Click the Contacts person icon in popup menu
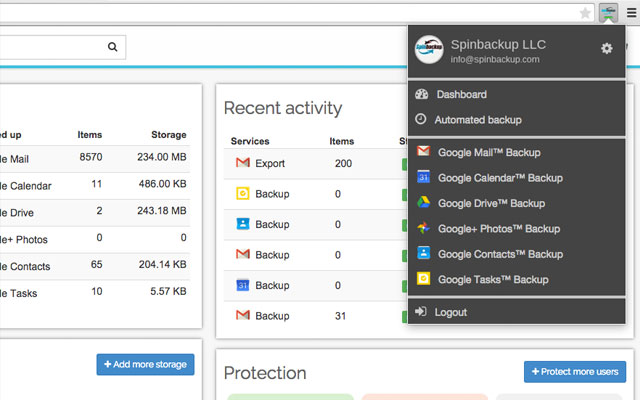The image size is (640, 400). [x=423, y=253]
